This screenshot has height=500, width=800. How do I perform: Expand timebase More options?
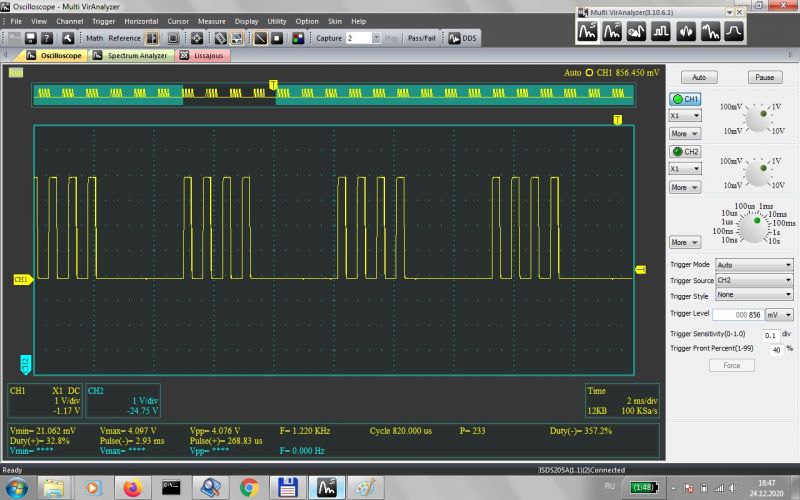tap(685, 242)
